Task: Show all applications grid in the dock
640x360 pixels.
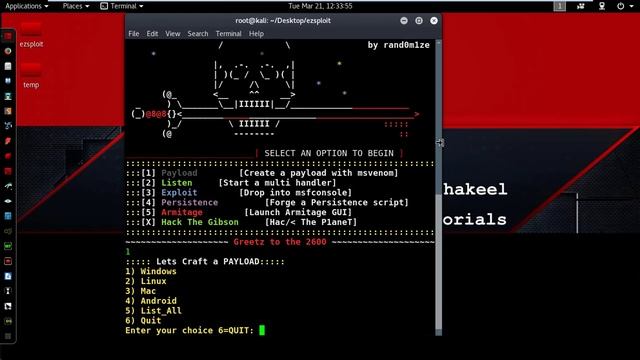Action: tap(8, 336)
